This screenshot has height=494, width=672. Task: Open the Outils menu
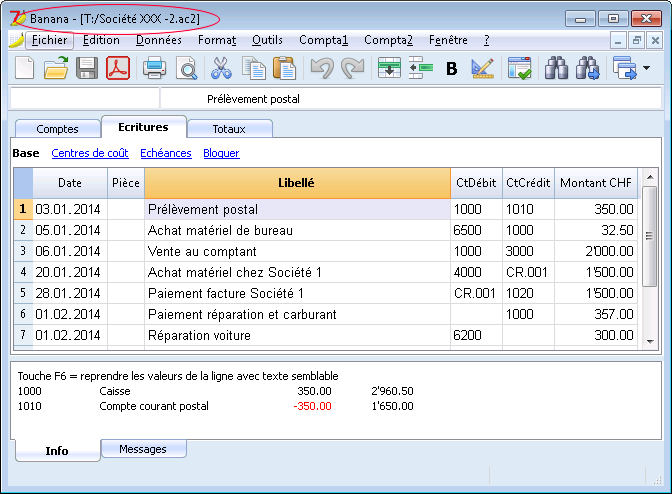(x=267, y=40)
